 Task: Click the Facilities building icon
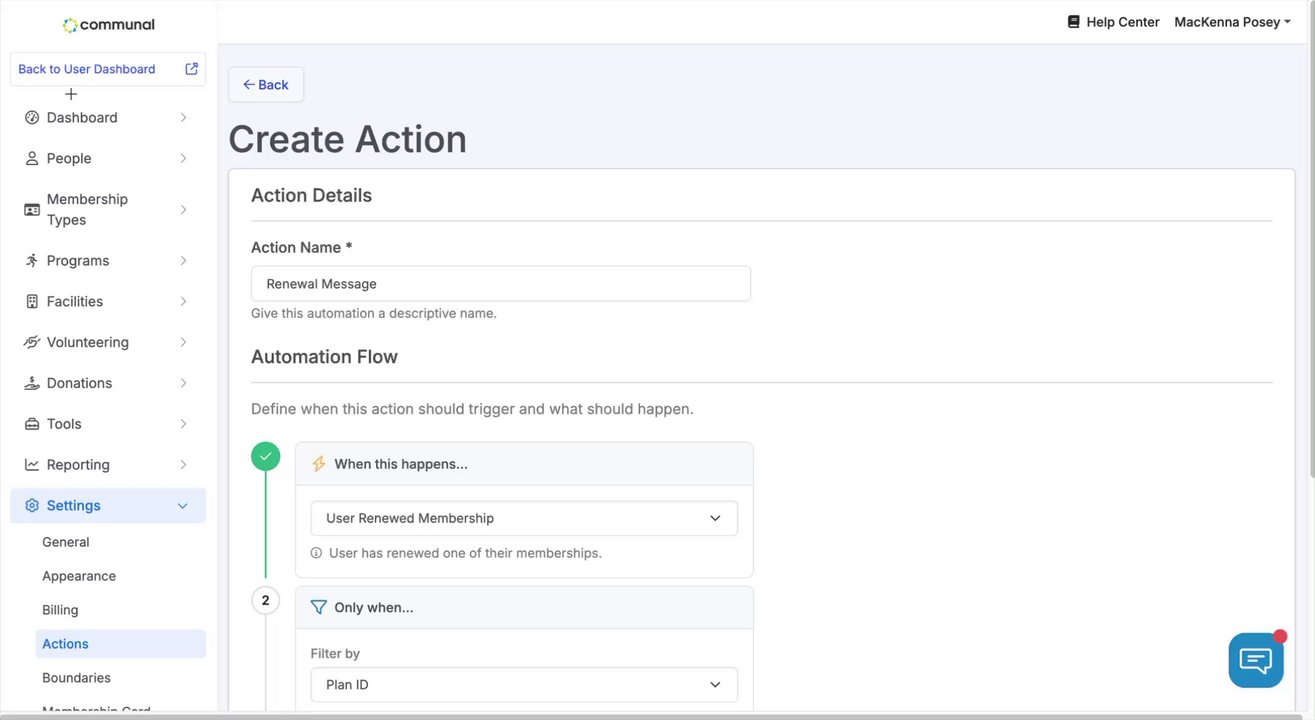32,302
